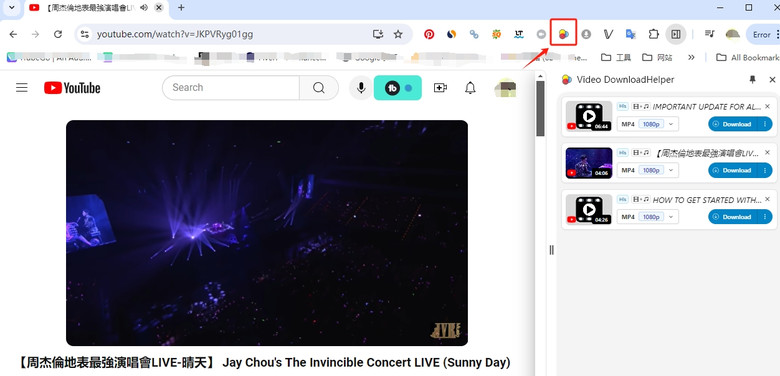
Task: Show more bookmarks via double chevron
Action: click(x=691, y=57)
